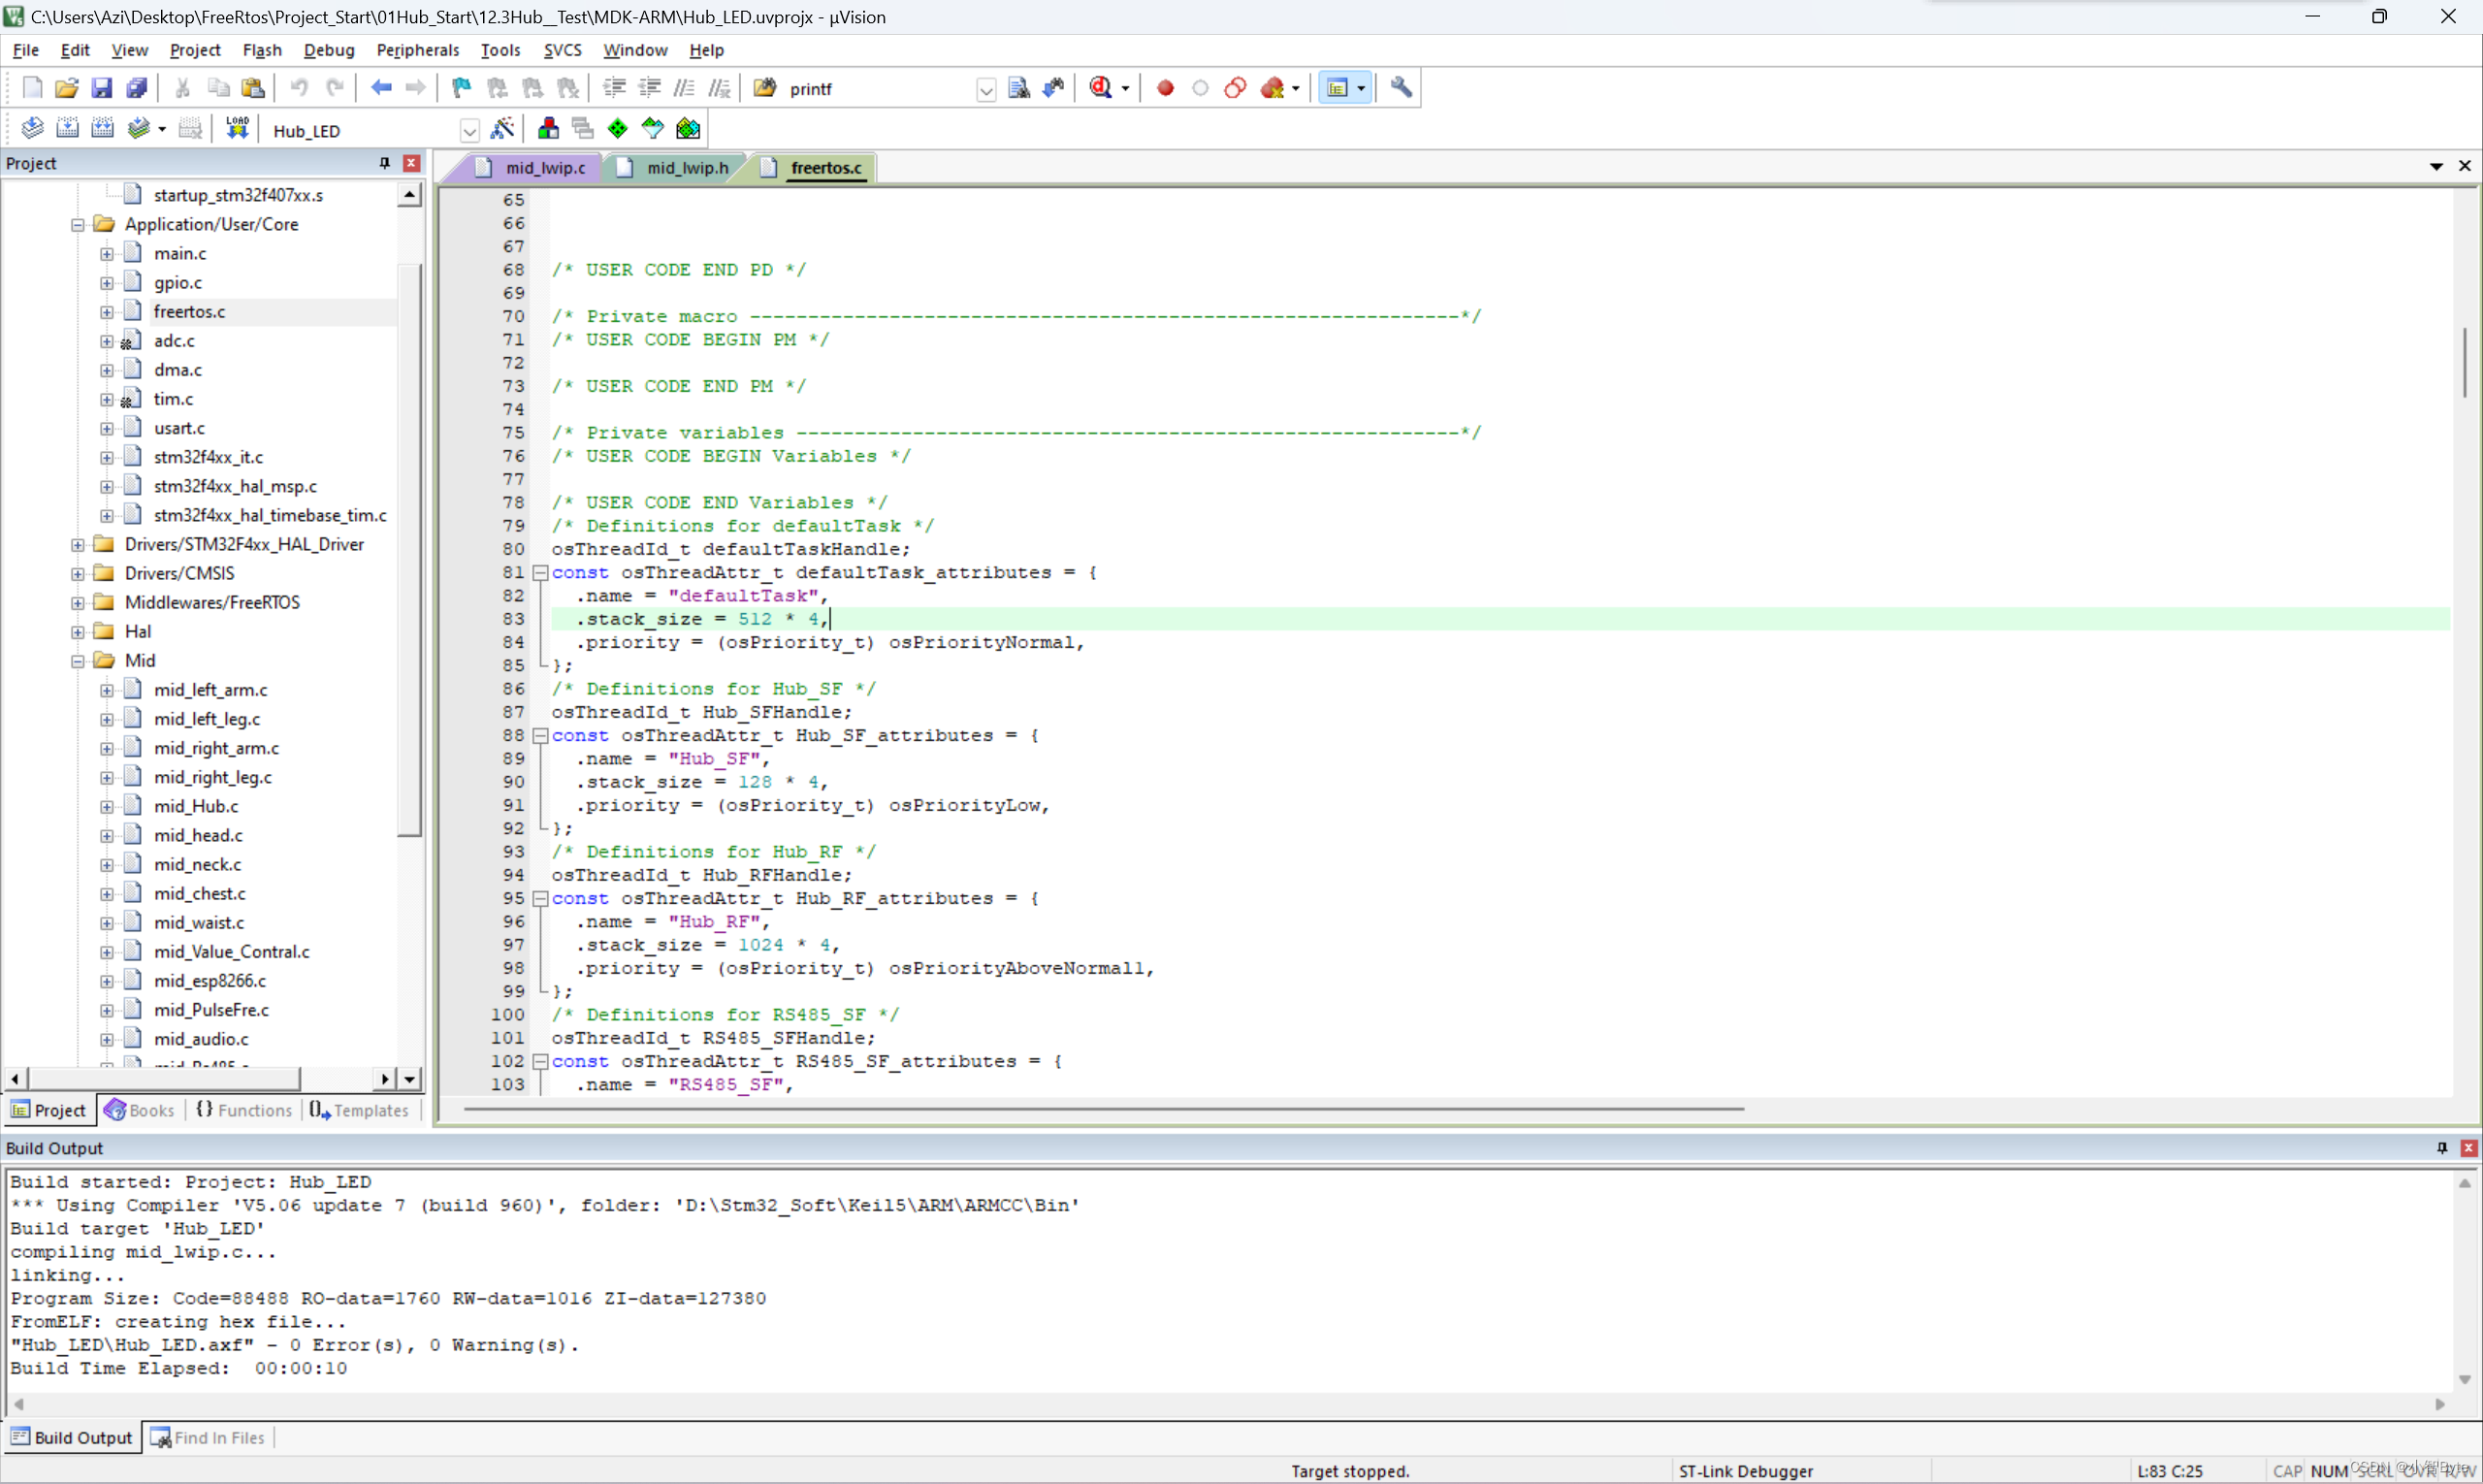
Task: Collapse code fold at line 88
Action: (540, 736)
